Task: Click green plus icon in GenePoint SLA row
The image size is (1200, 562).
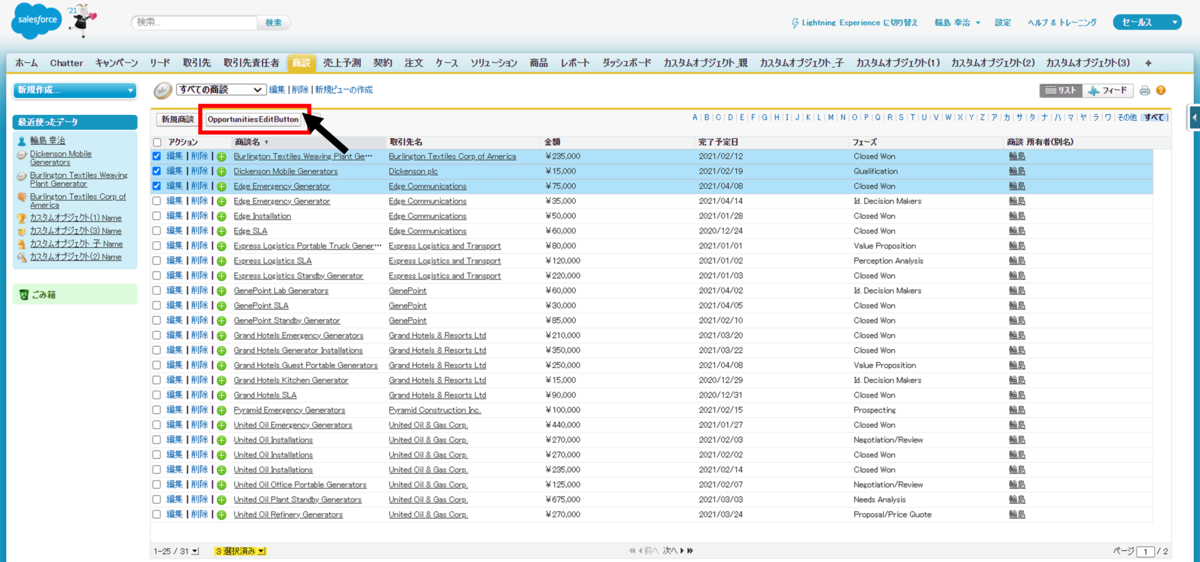Action: (222, 306)
